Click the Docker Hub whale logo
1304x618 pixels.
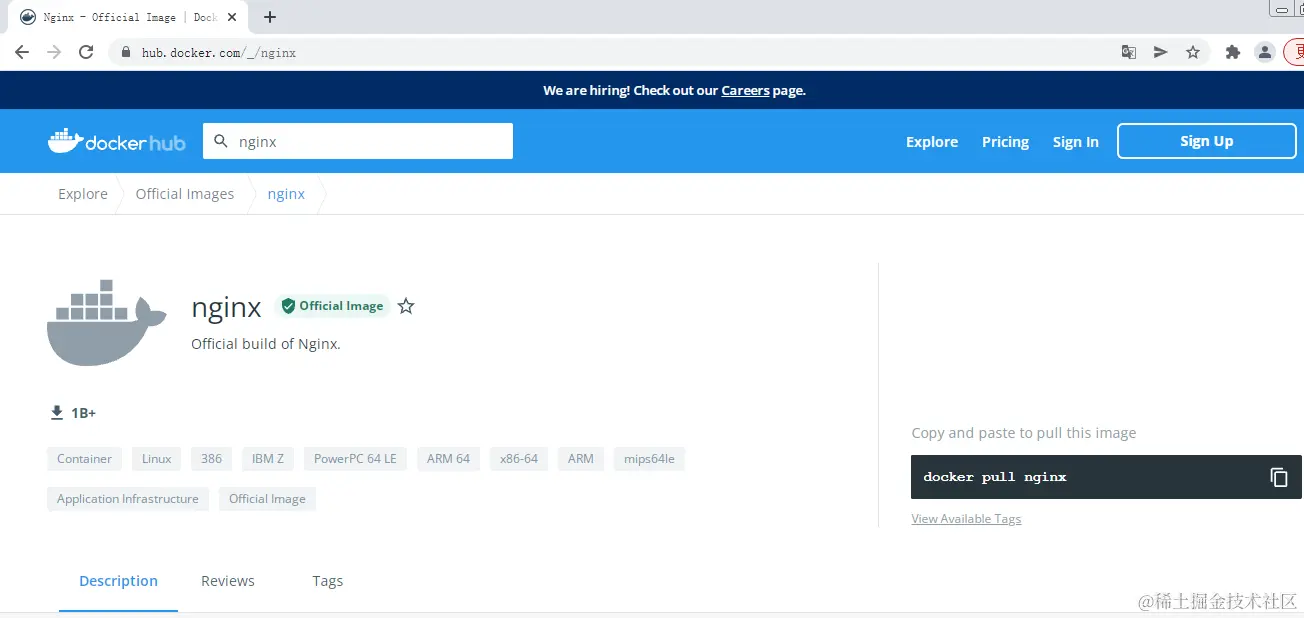point(116,141)
